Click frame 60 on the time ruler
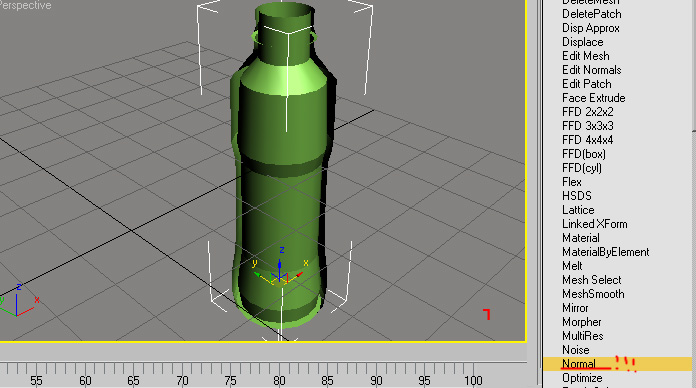696x388 pixels. tap(85, 380)
